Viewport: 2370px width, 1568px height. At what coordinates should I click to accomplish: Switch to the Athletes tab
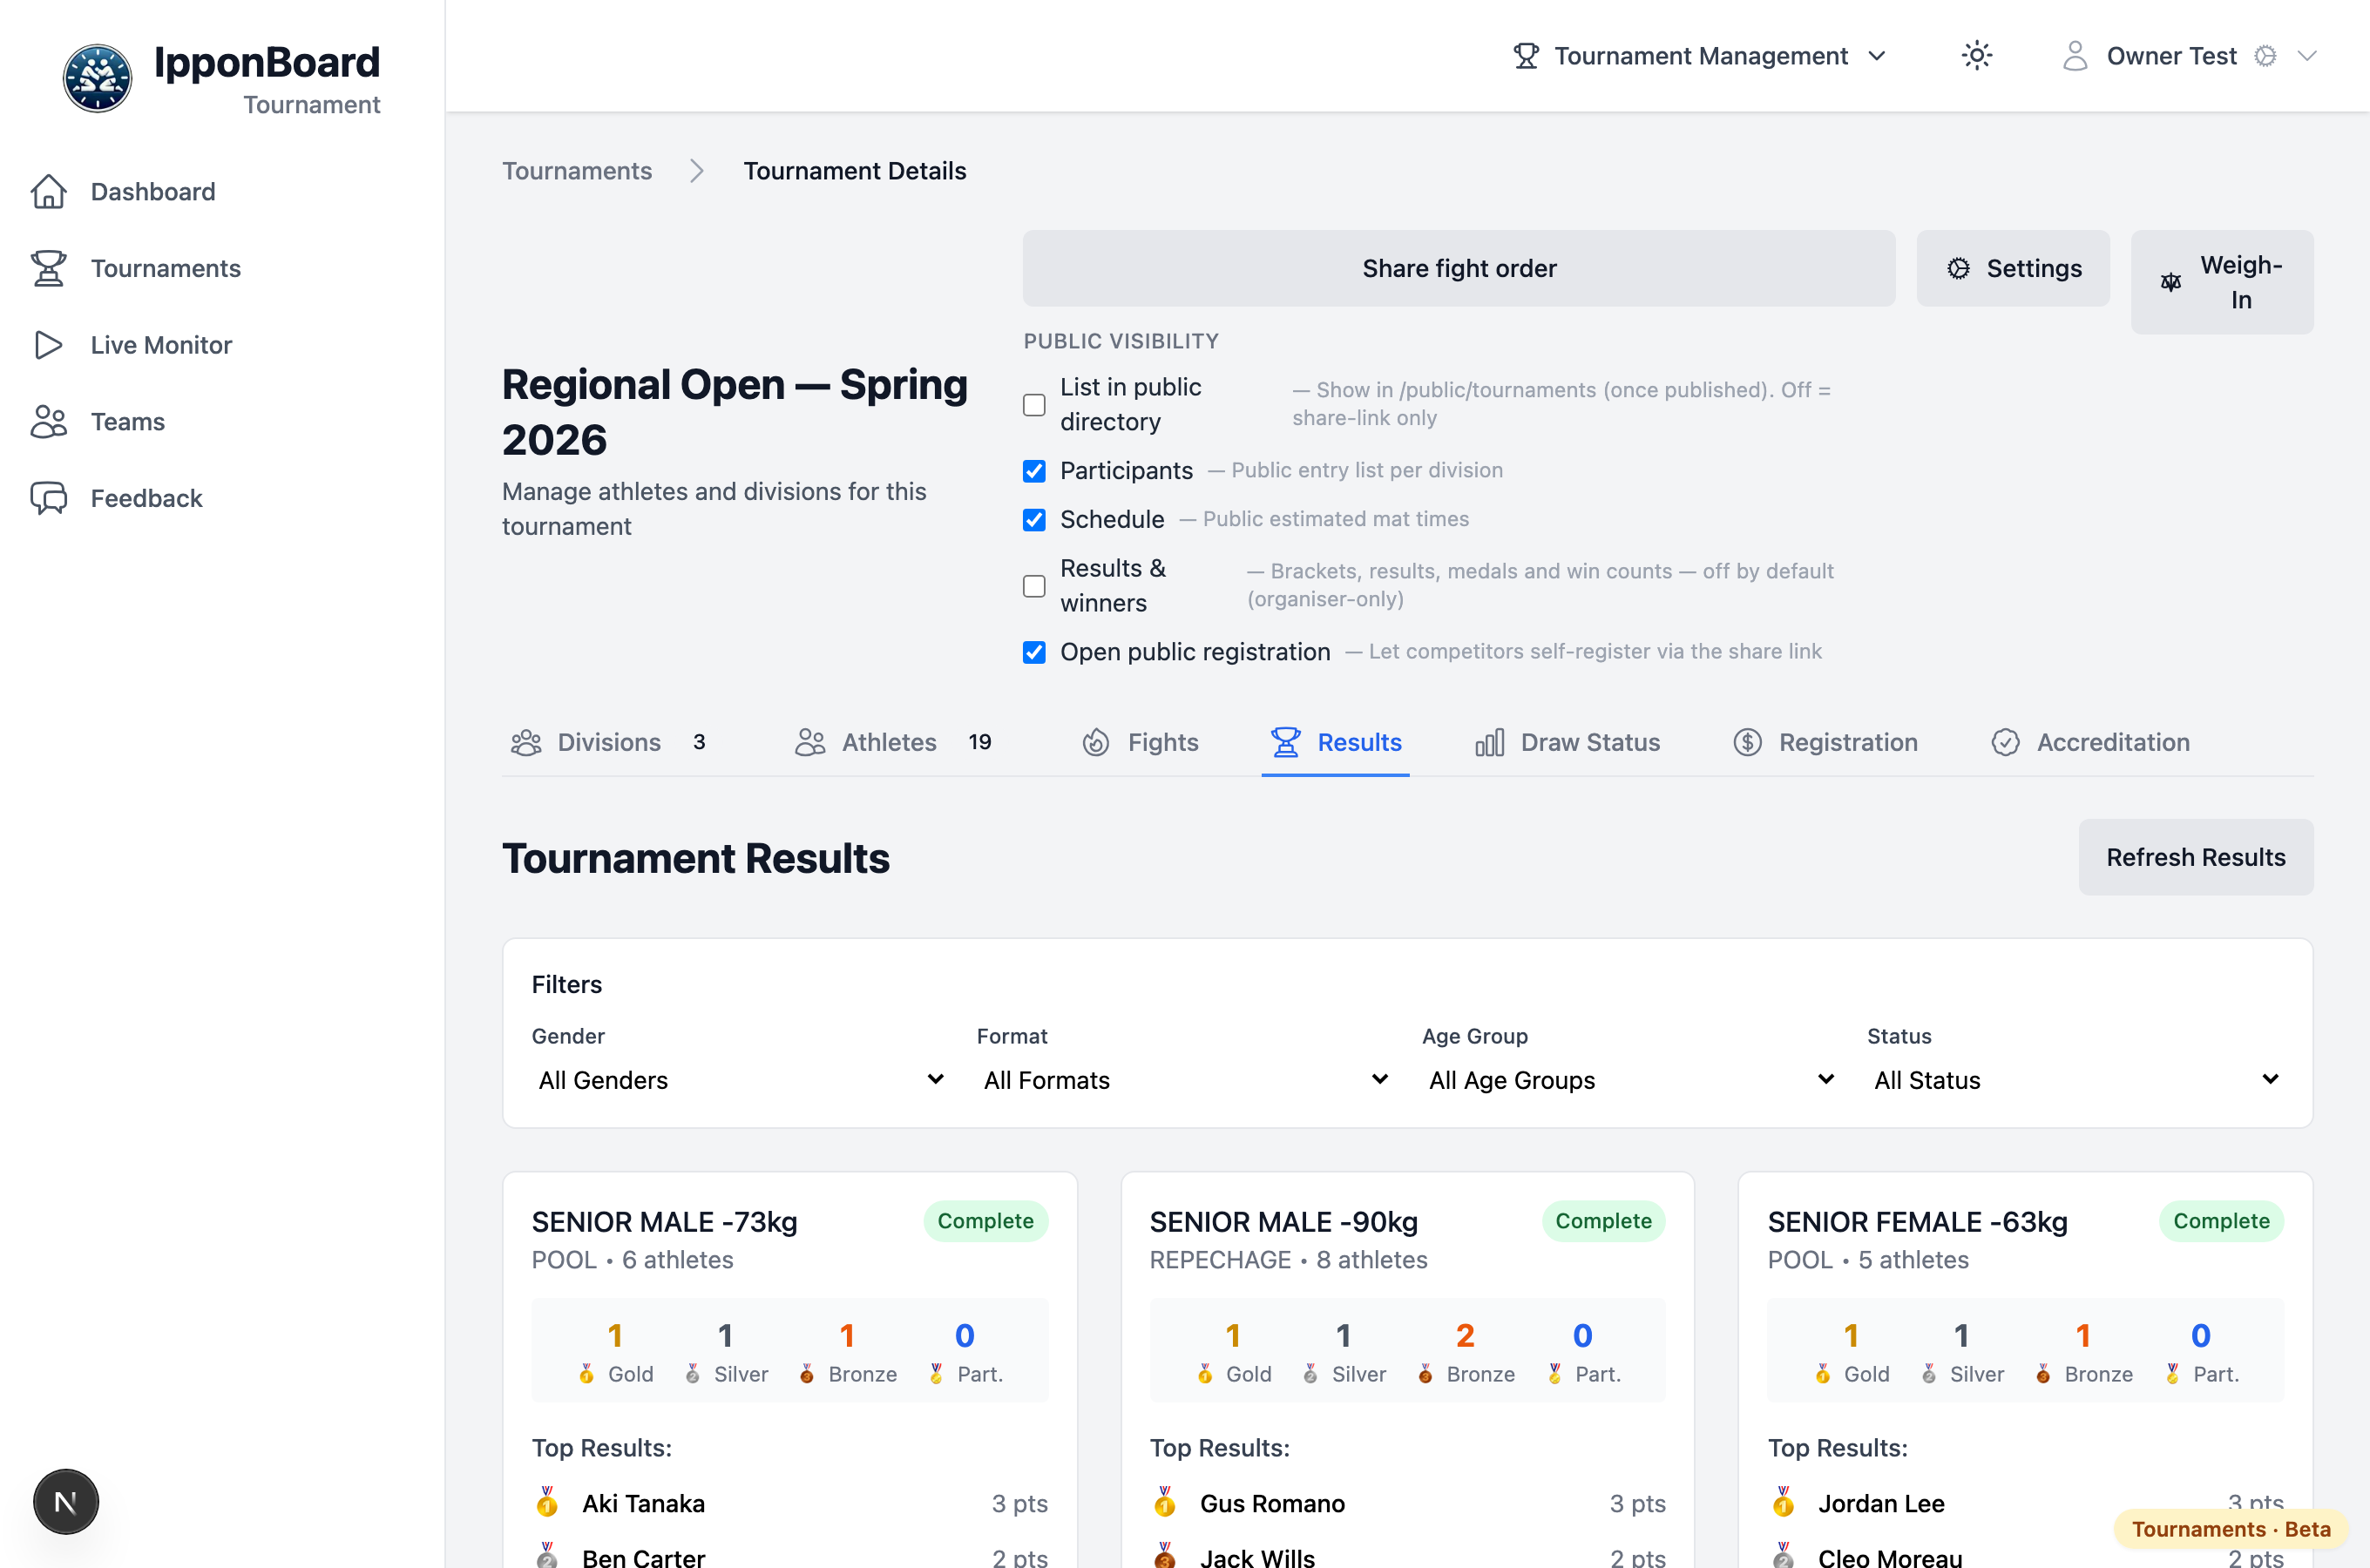893,742
